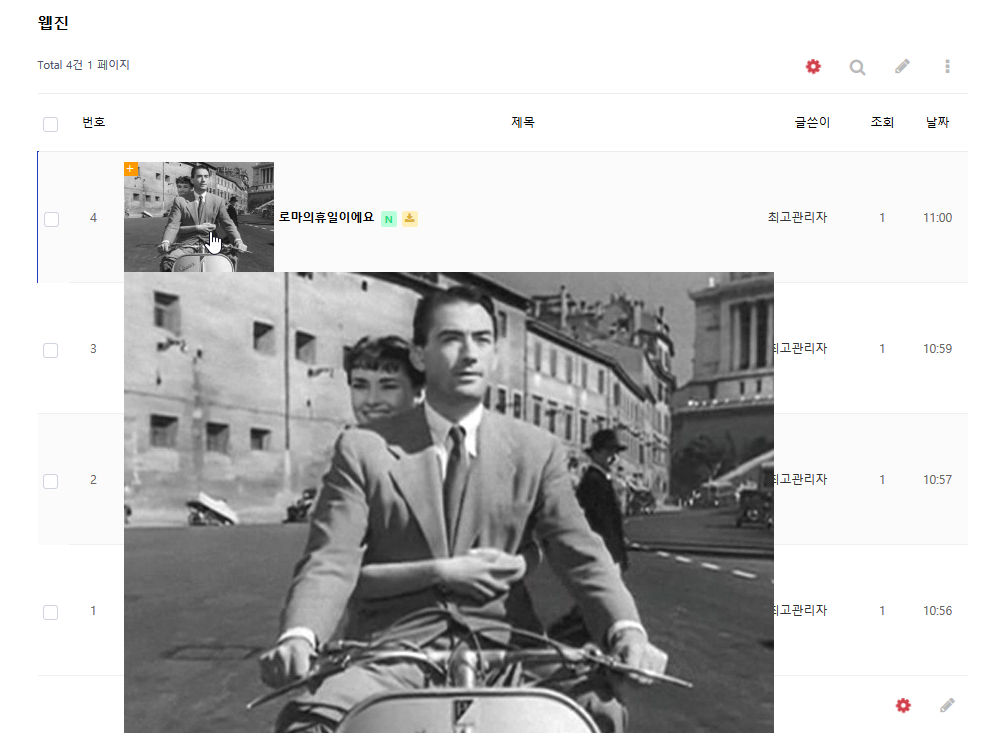Click the green N new-post badge

[x=389, y=218]
